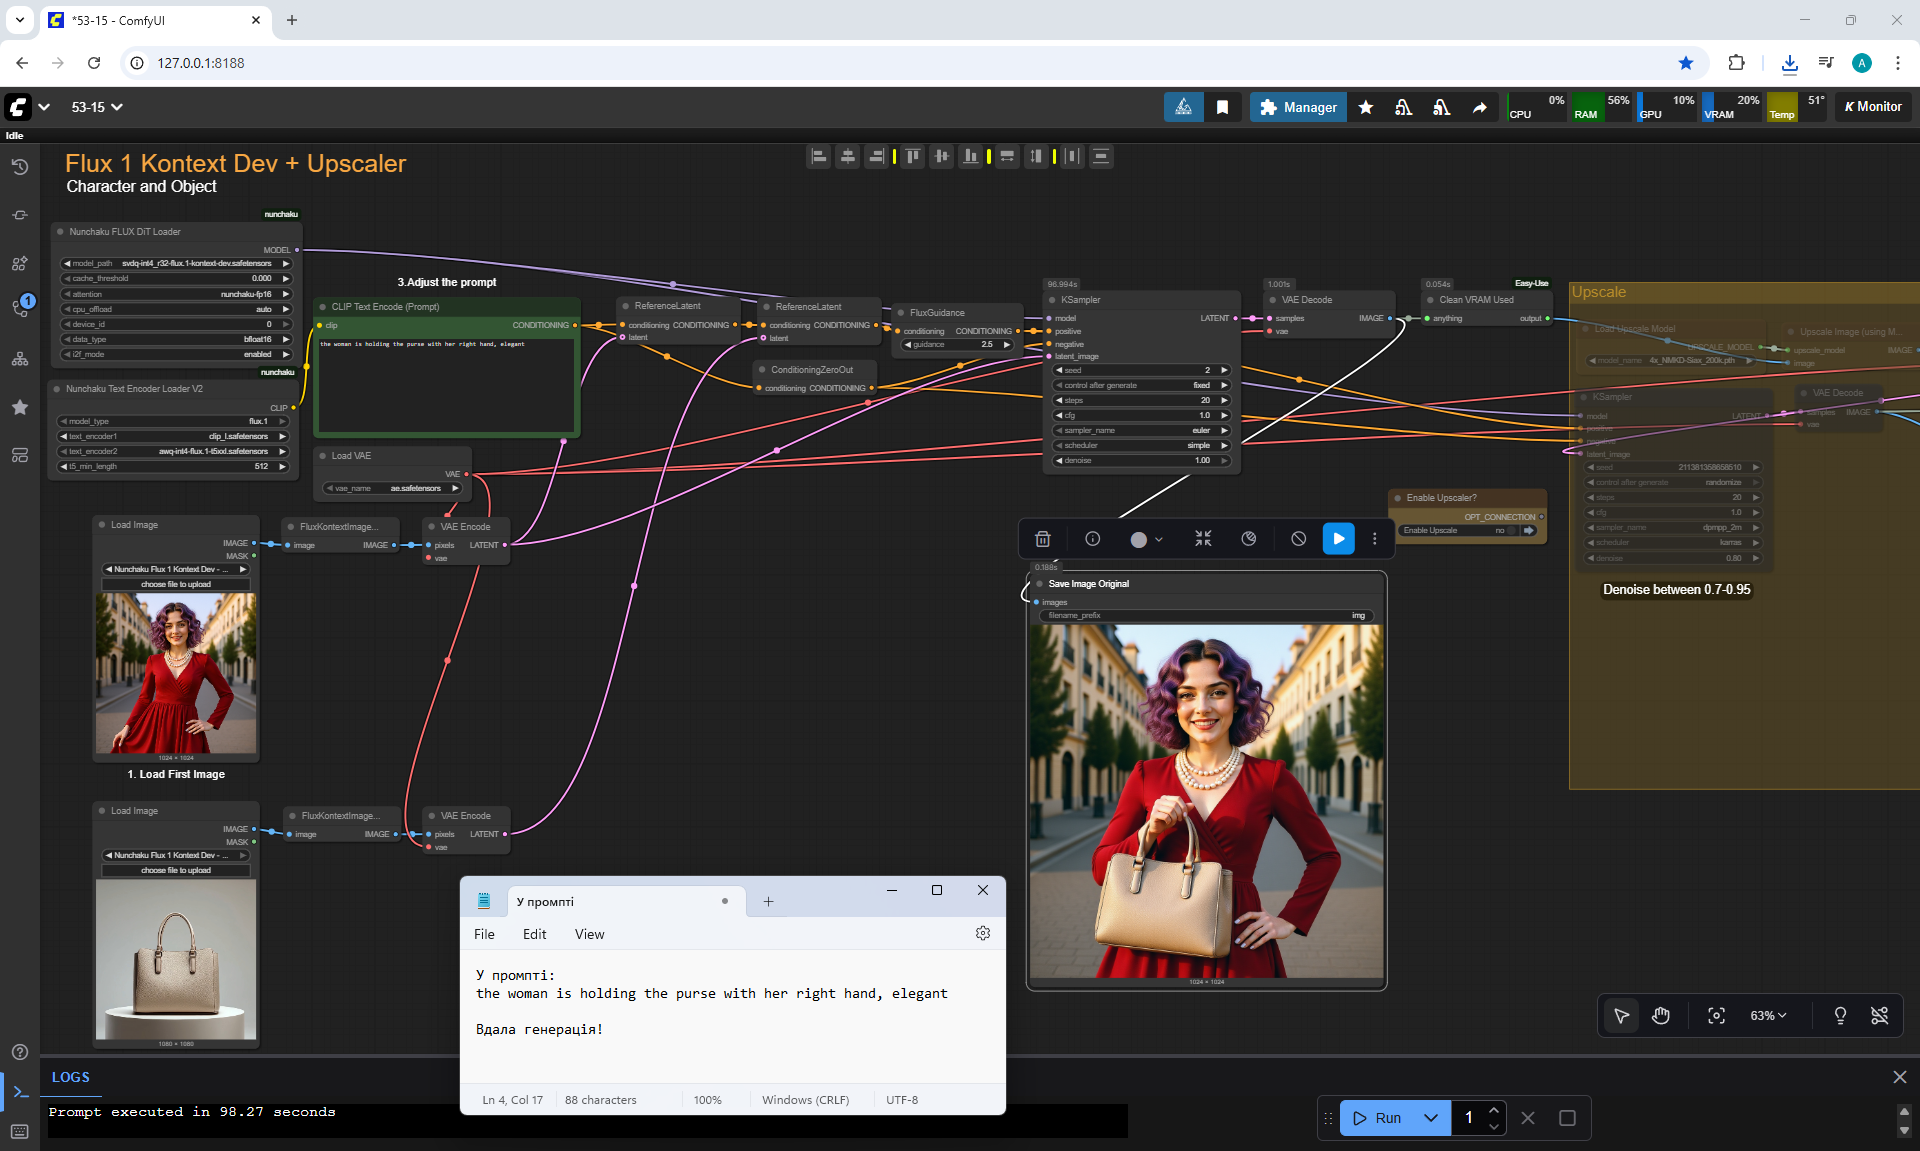Open the queue history sidebar icon

[20, 167]
